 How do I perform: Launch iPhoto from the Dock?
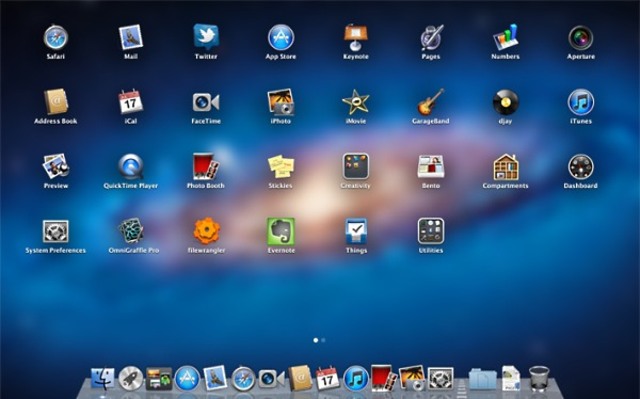pyautogui.click(x=412, y=378)
